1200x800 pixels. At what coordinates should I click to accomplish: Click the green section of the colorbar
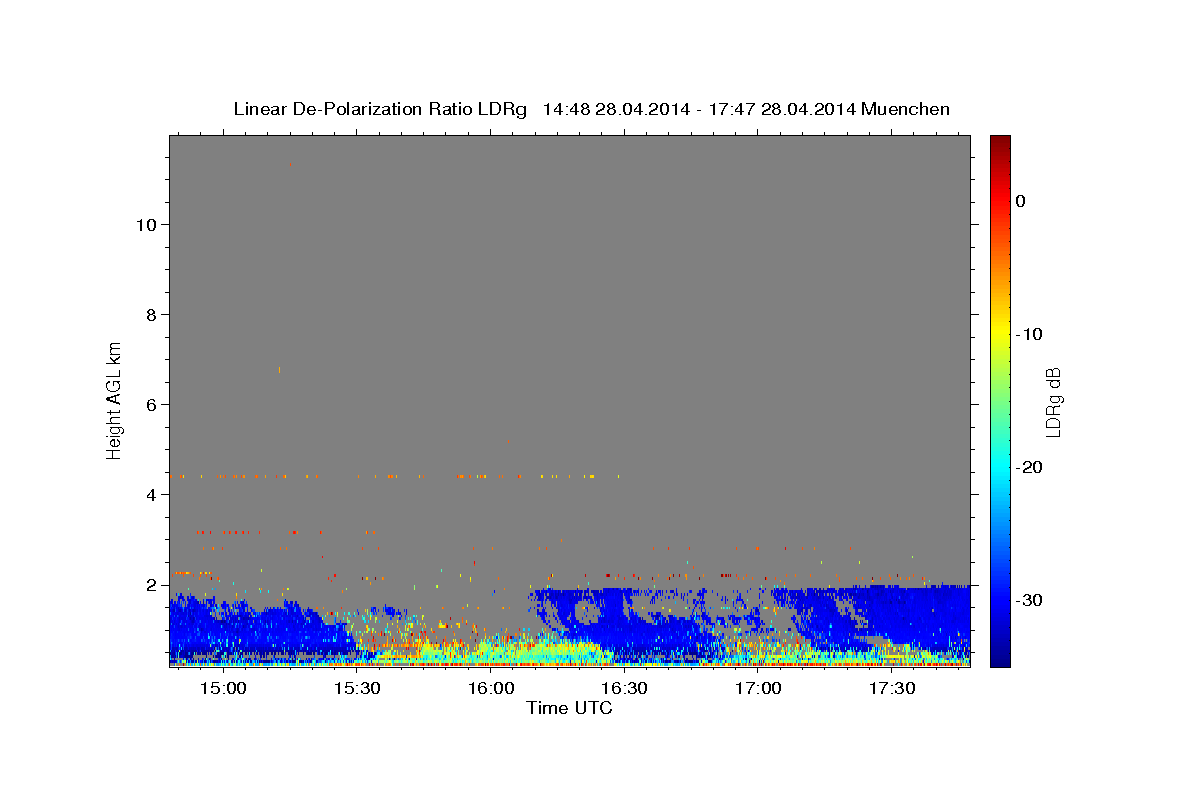(x=1000, y=400)
